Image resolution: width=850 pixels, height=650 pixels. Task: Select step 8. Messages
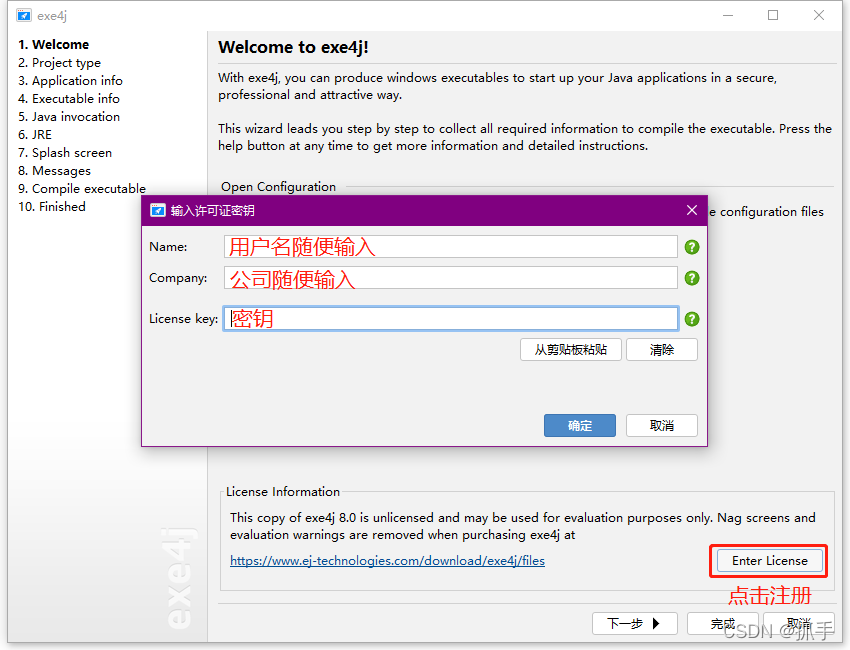[54, 171]
